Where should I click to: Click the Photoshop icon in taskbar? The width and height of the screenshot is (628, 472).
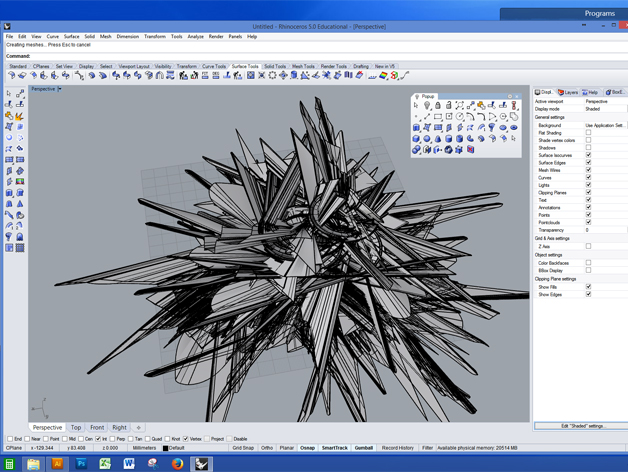pyautogui.click(x=81, y=463)
